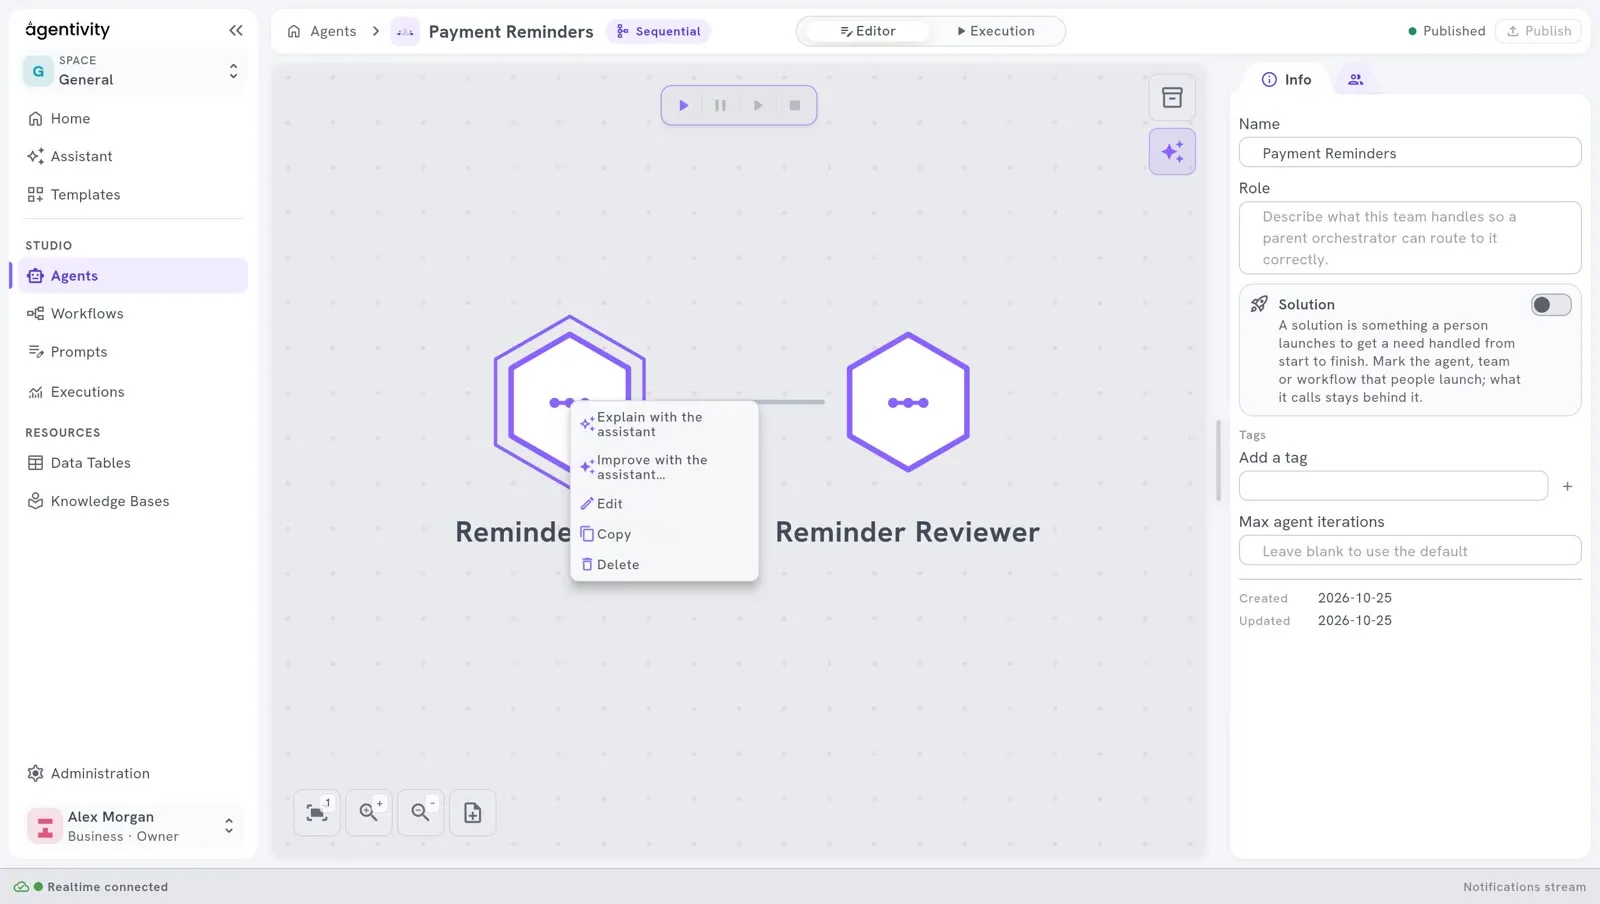Open the AI sparkles assistant button on canvas
Screen dimensions: 1600x904
[1172, 152]
